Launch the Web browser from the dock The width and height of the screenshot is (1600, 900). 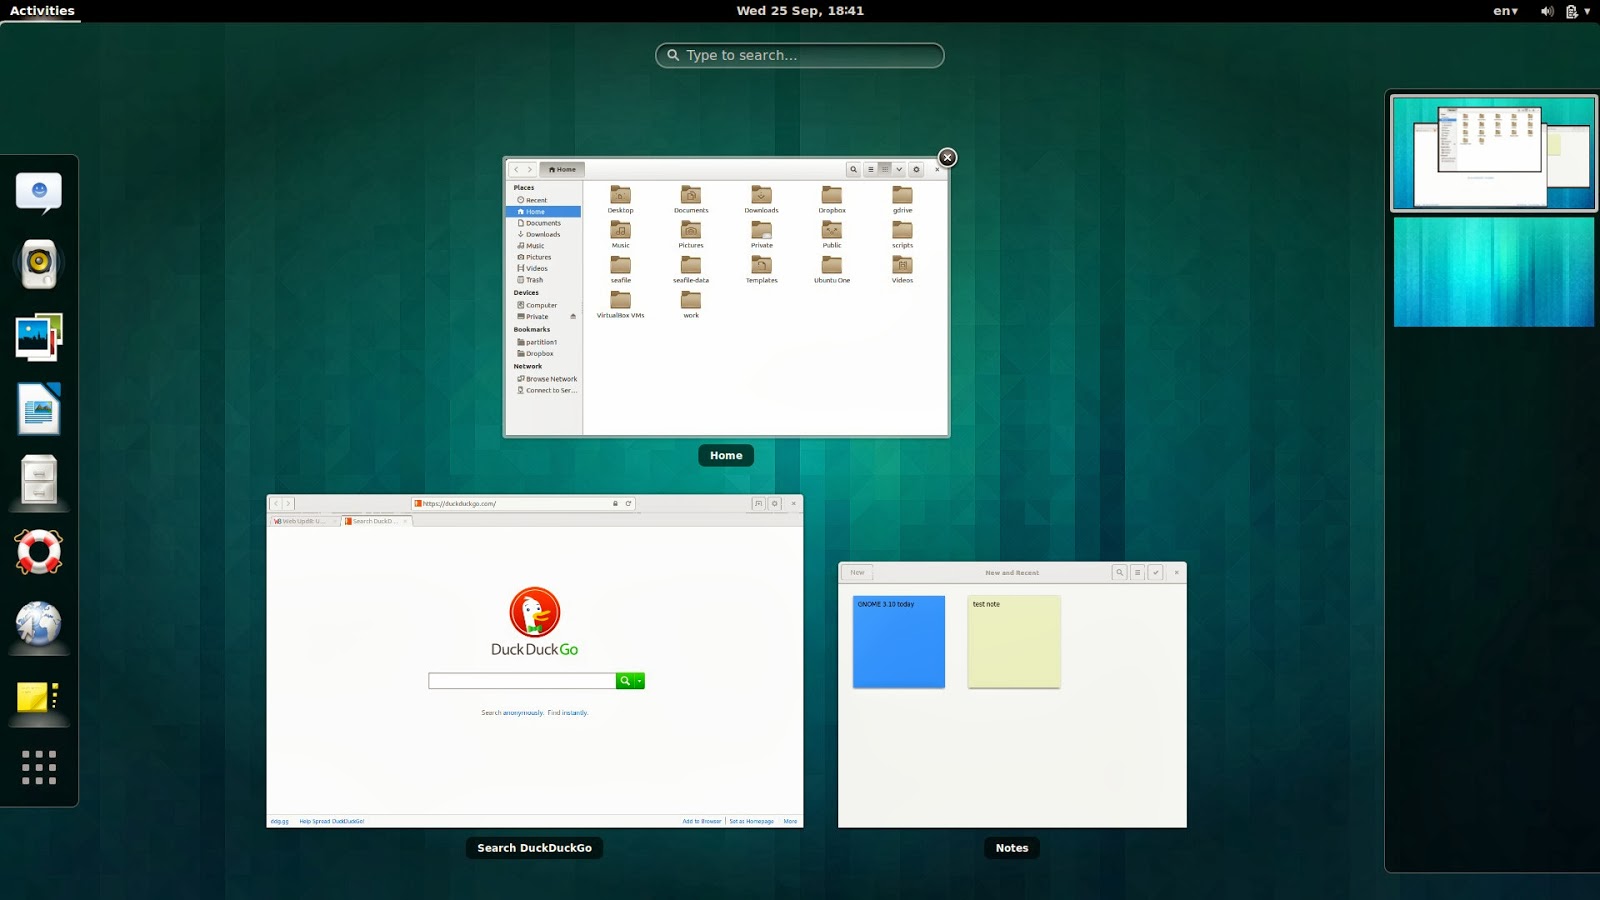(x=38, y=624)
